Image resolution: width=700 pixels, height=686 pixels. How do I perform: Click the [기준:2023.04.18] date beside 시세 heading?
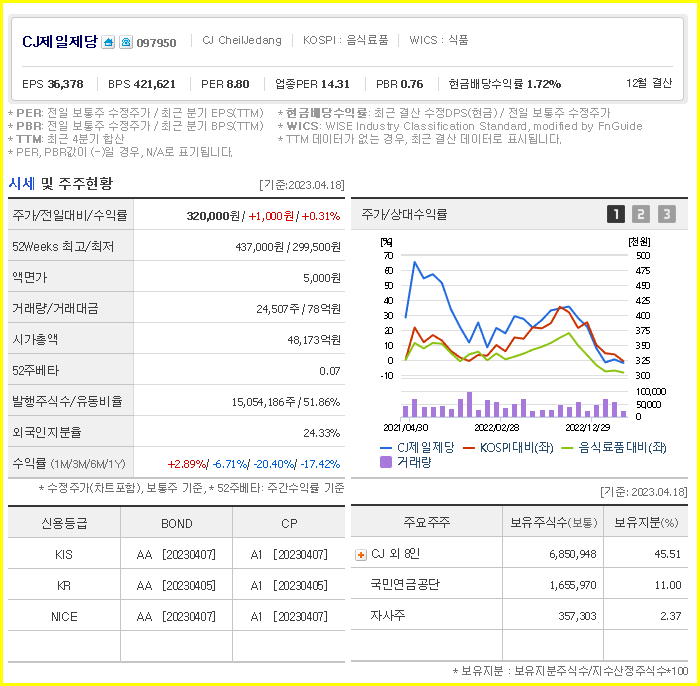click(x=302, y=185)
